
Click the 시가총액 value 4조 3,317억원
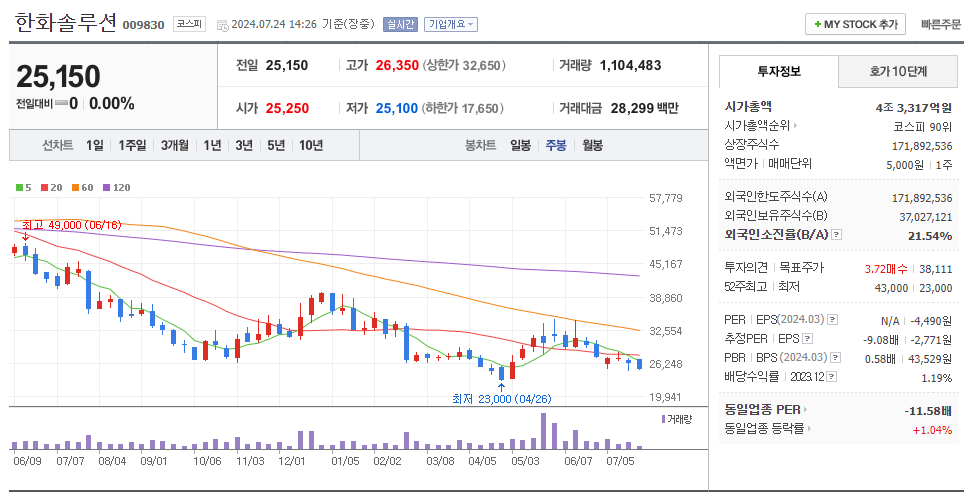coord(914,108)
